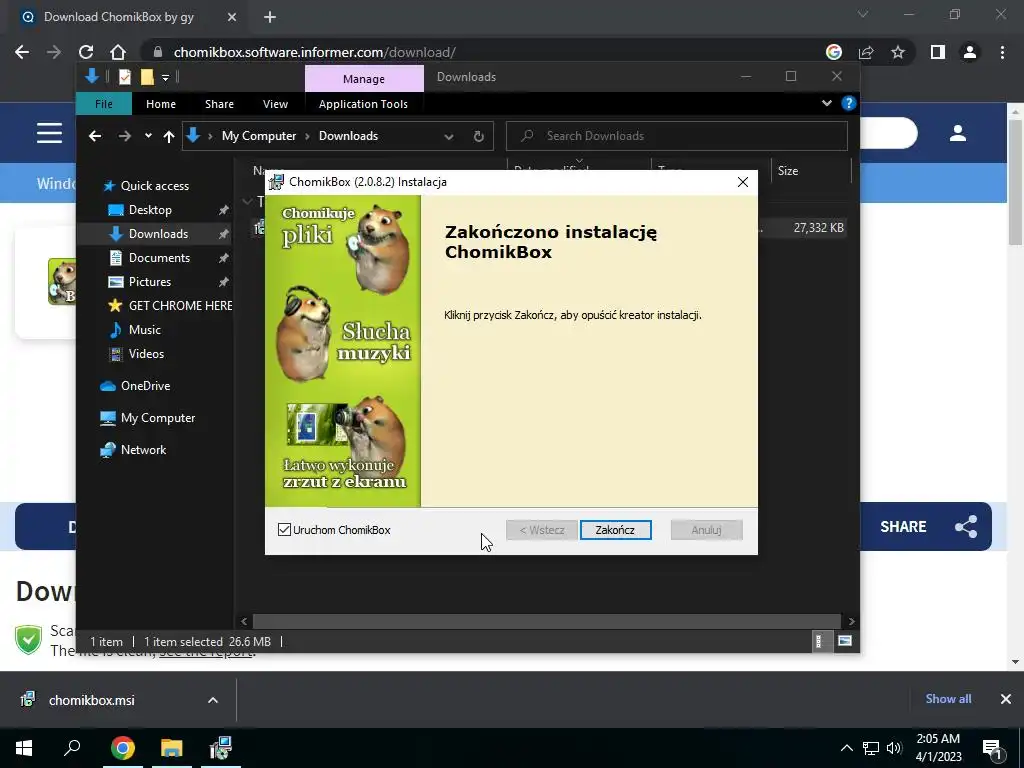This screenshot has height=768, width=1024.
Task: Open Windows Start menu
Action: (24, 748)
